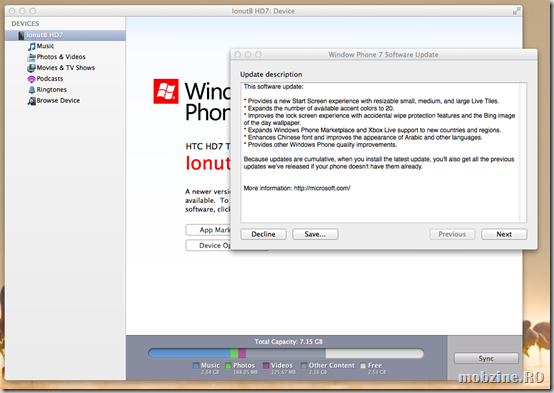Minimize the Software Update dialog
This screenshot has width=554, height=393.
[248, 54]
